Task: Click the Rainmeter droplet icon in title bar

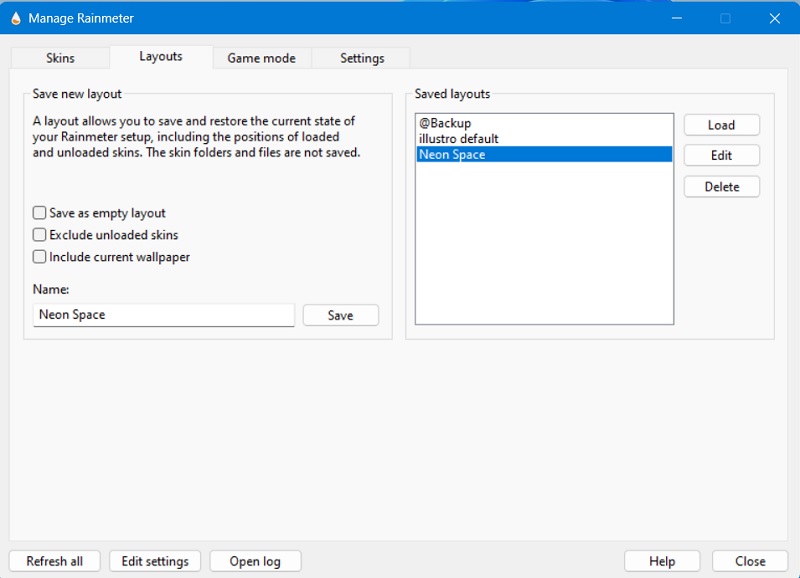Action: 15,18
